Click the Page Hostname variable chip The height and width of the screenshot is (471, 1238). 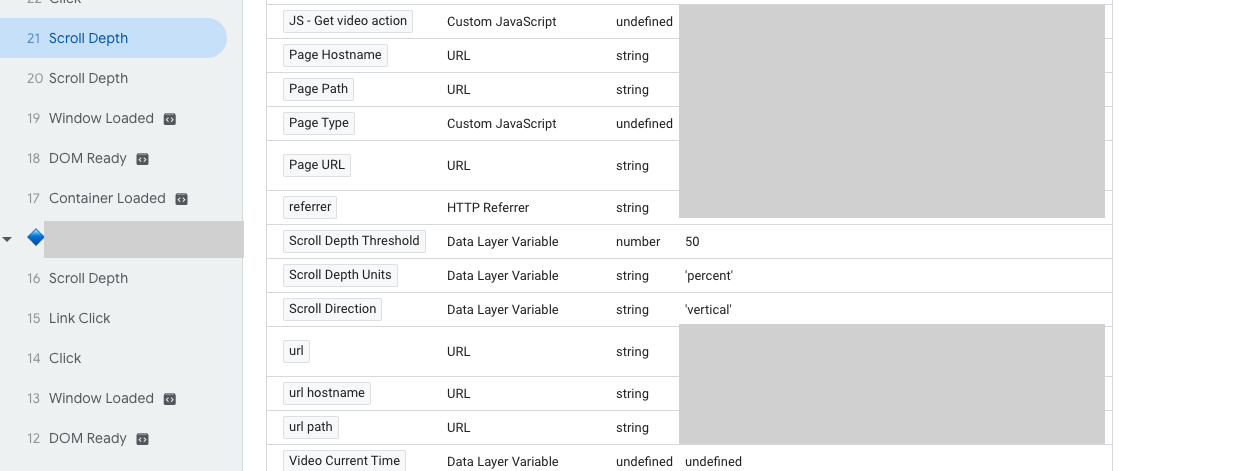pos(335,55)
